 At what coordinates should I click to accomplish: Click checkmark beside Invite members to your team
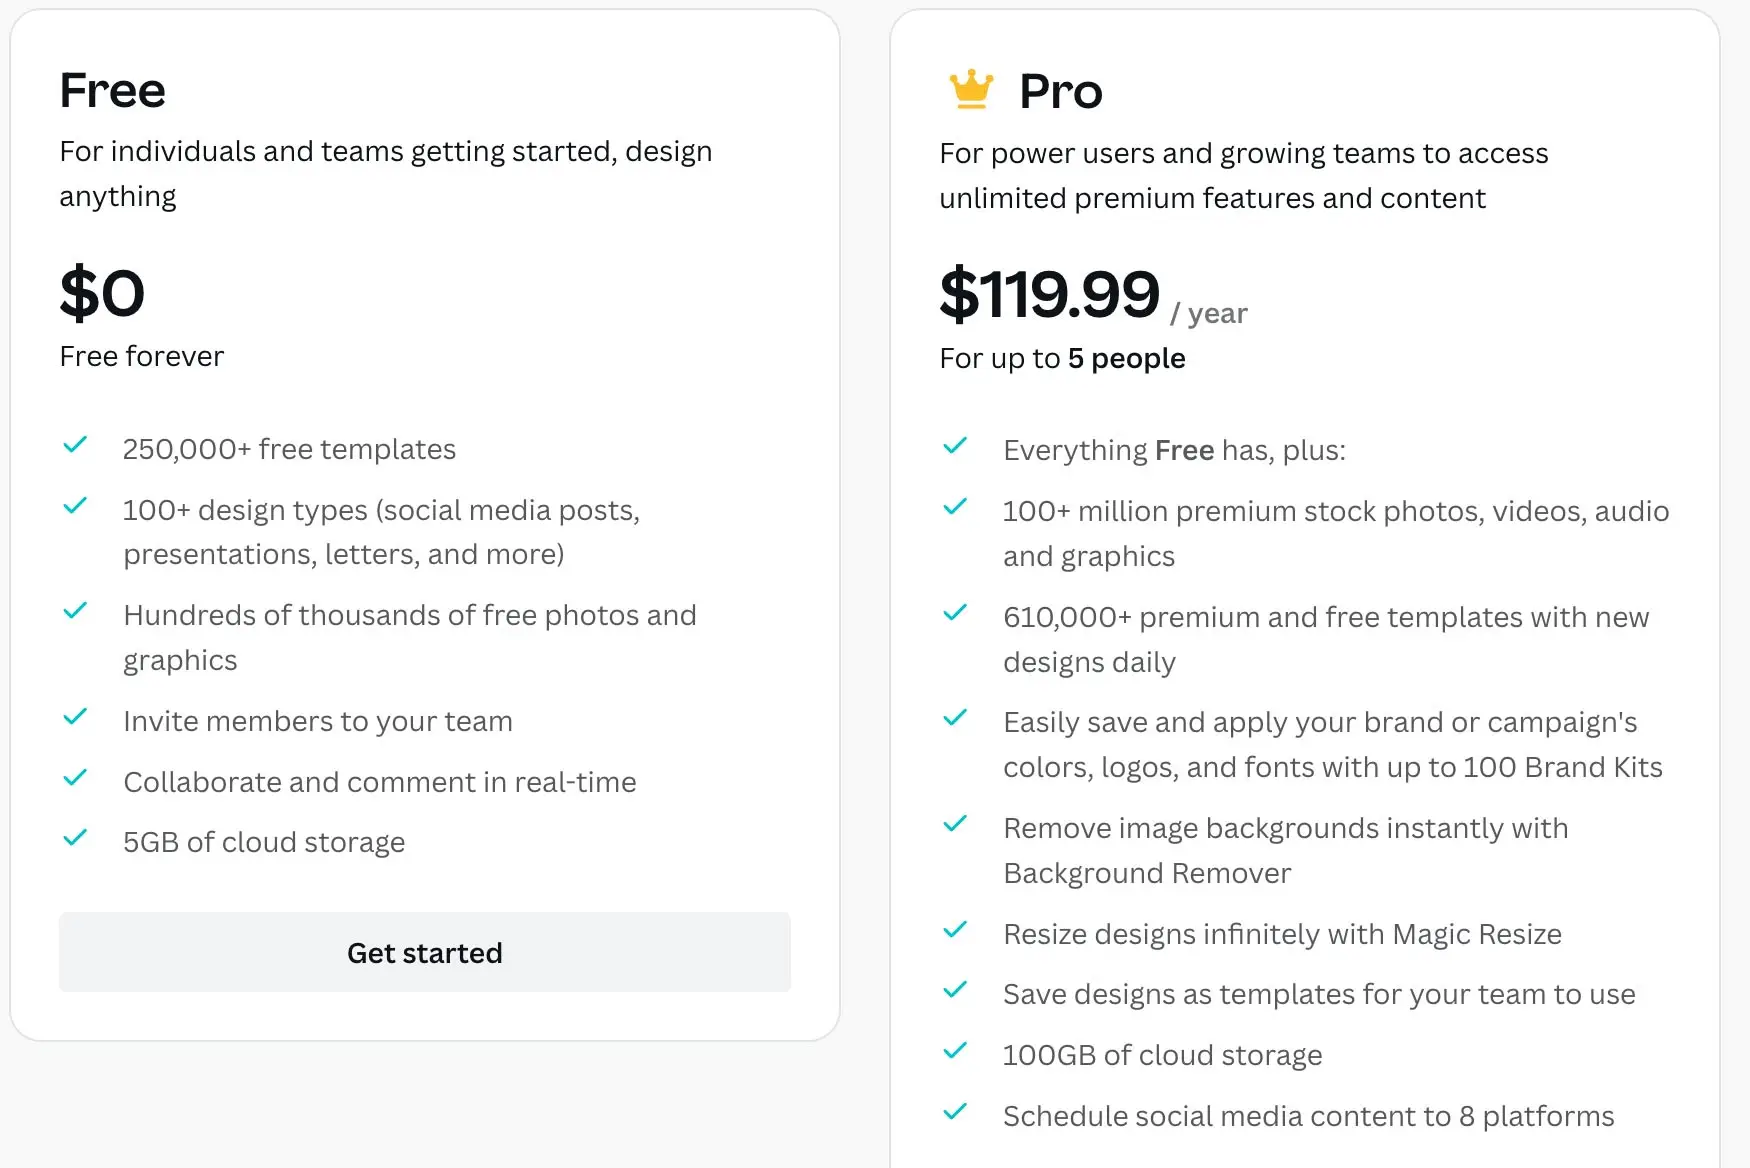[75, 717]
